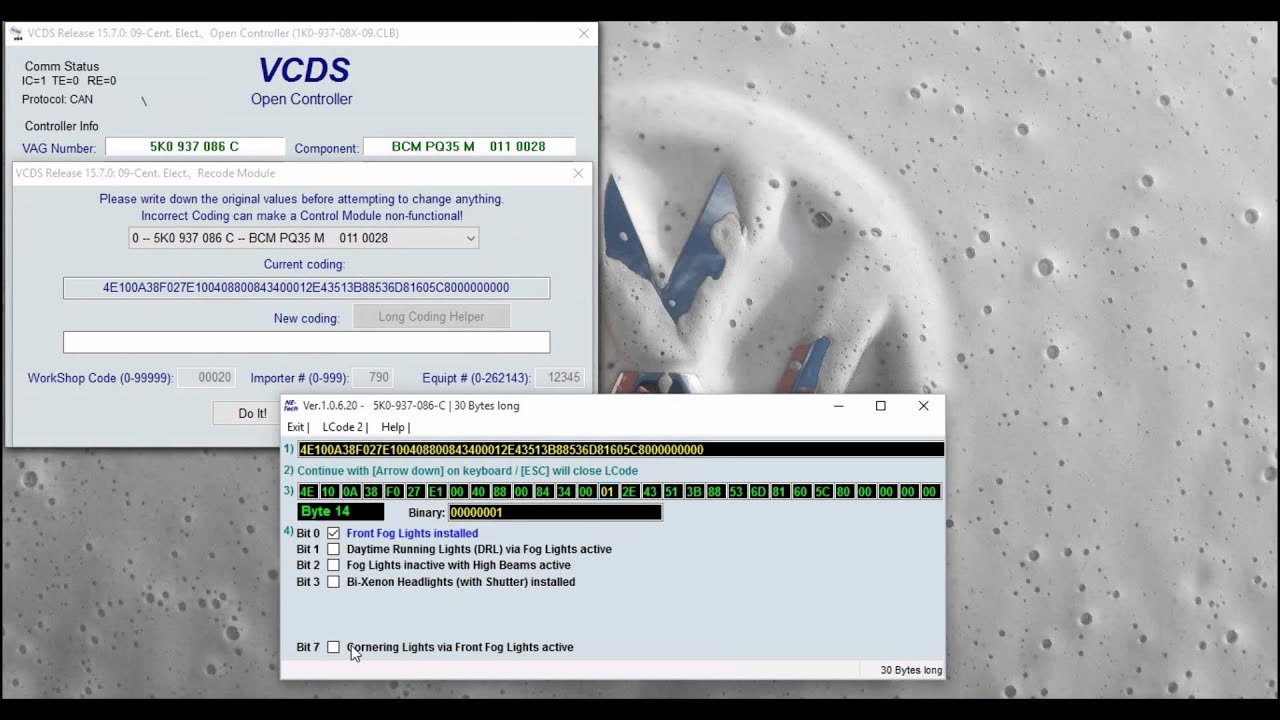Click the full coding string on line 1
Image resolution: width=1280 pixels, height=720 pixels.
[x=620, y=450]
